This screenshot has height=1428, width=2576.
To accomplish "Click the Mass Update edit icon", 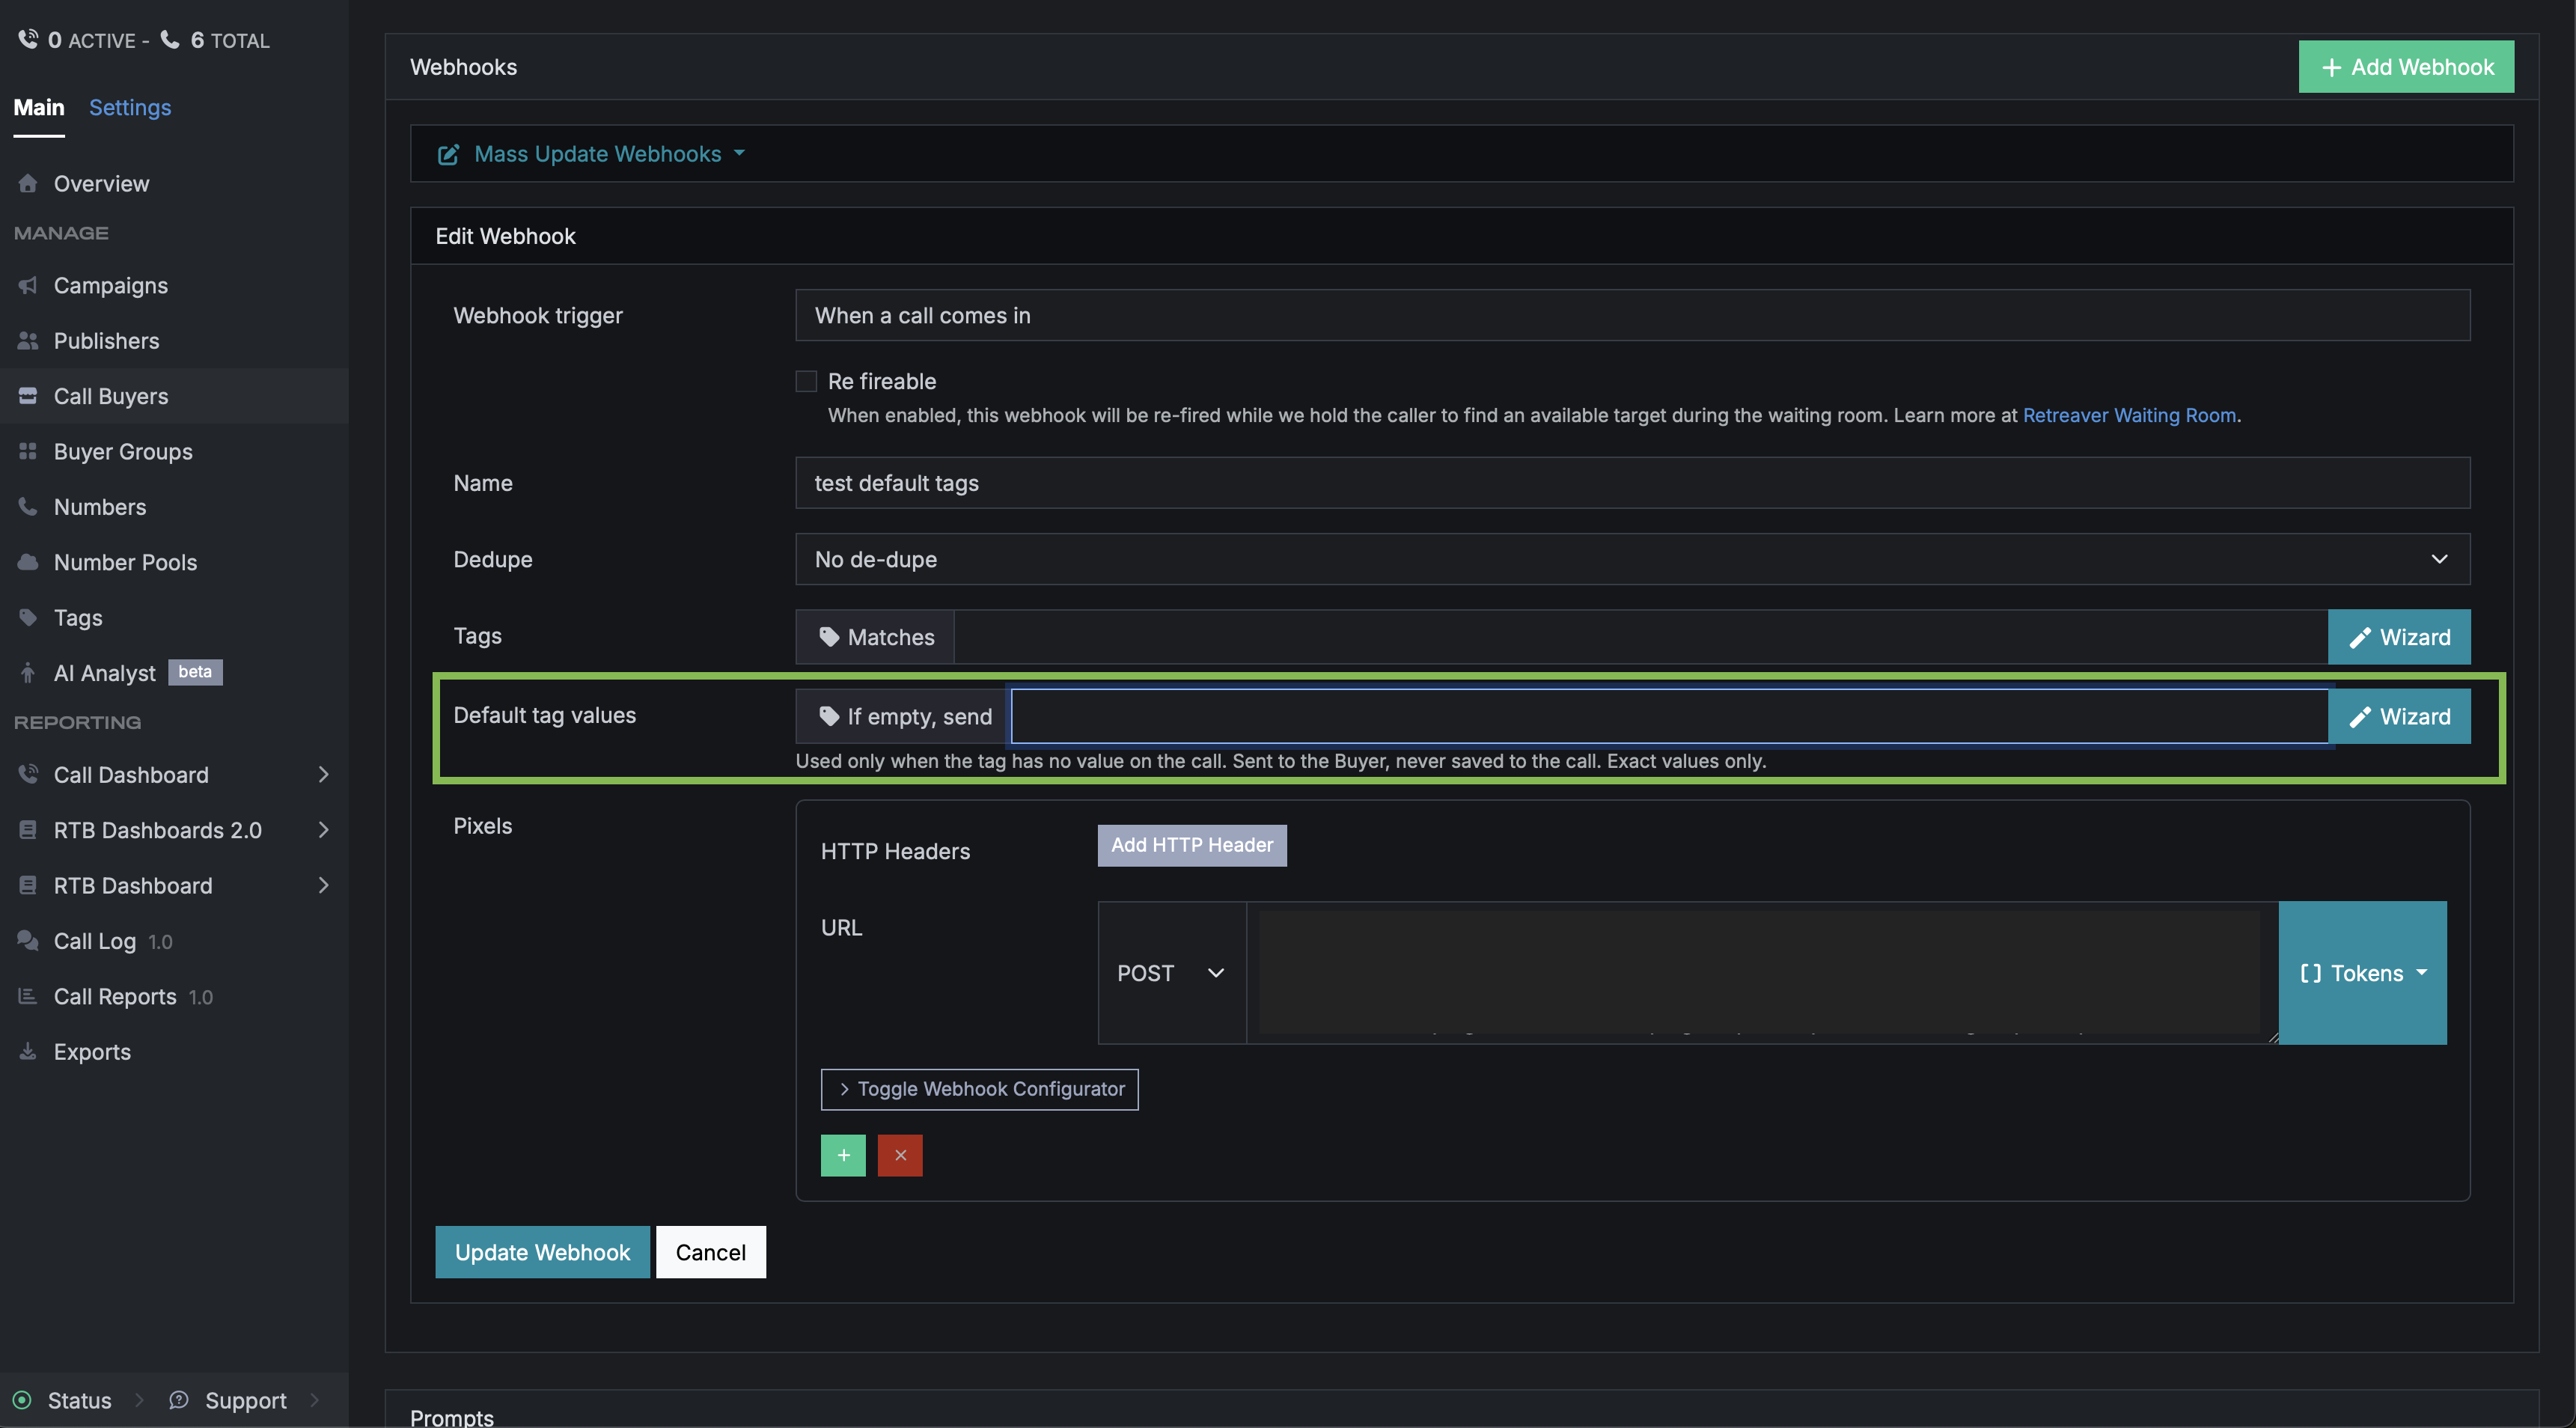I will click(x=448, y=154).
